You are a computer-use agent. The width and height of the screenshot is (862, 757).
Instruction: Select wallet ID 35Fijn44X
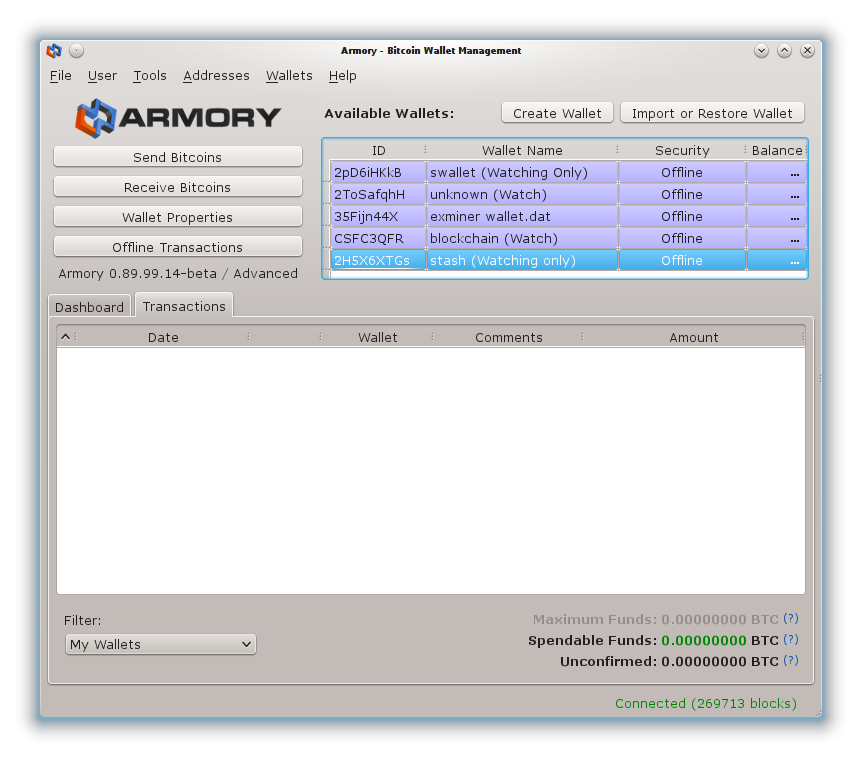[378, 216]
